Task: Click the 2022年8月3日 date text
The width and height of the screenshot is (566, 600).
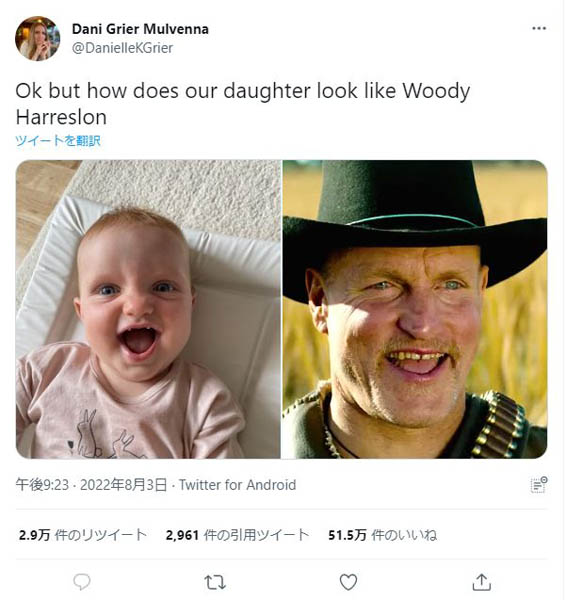Action: click(124, 485)
